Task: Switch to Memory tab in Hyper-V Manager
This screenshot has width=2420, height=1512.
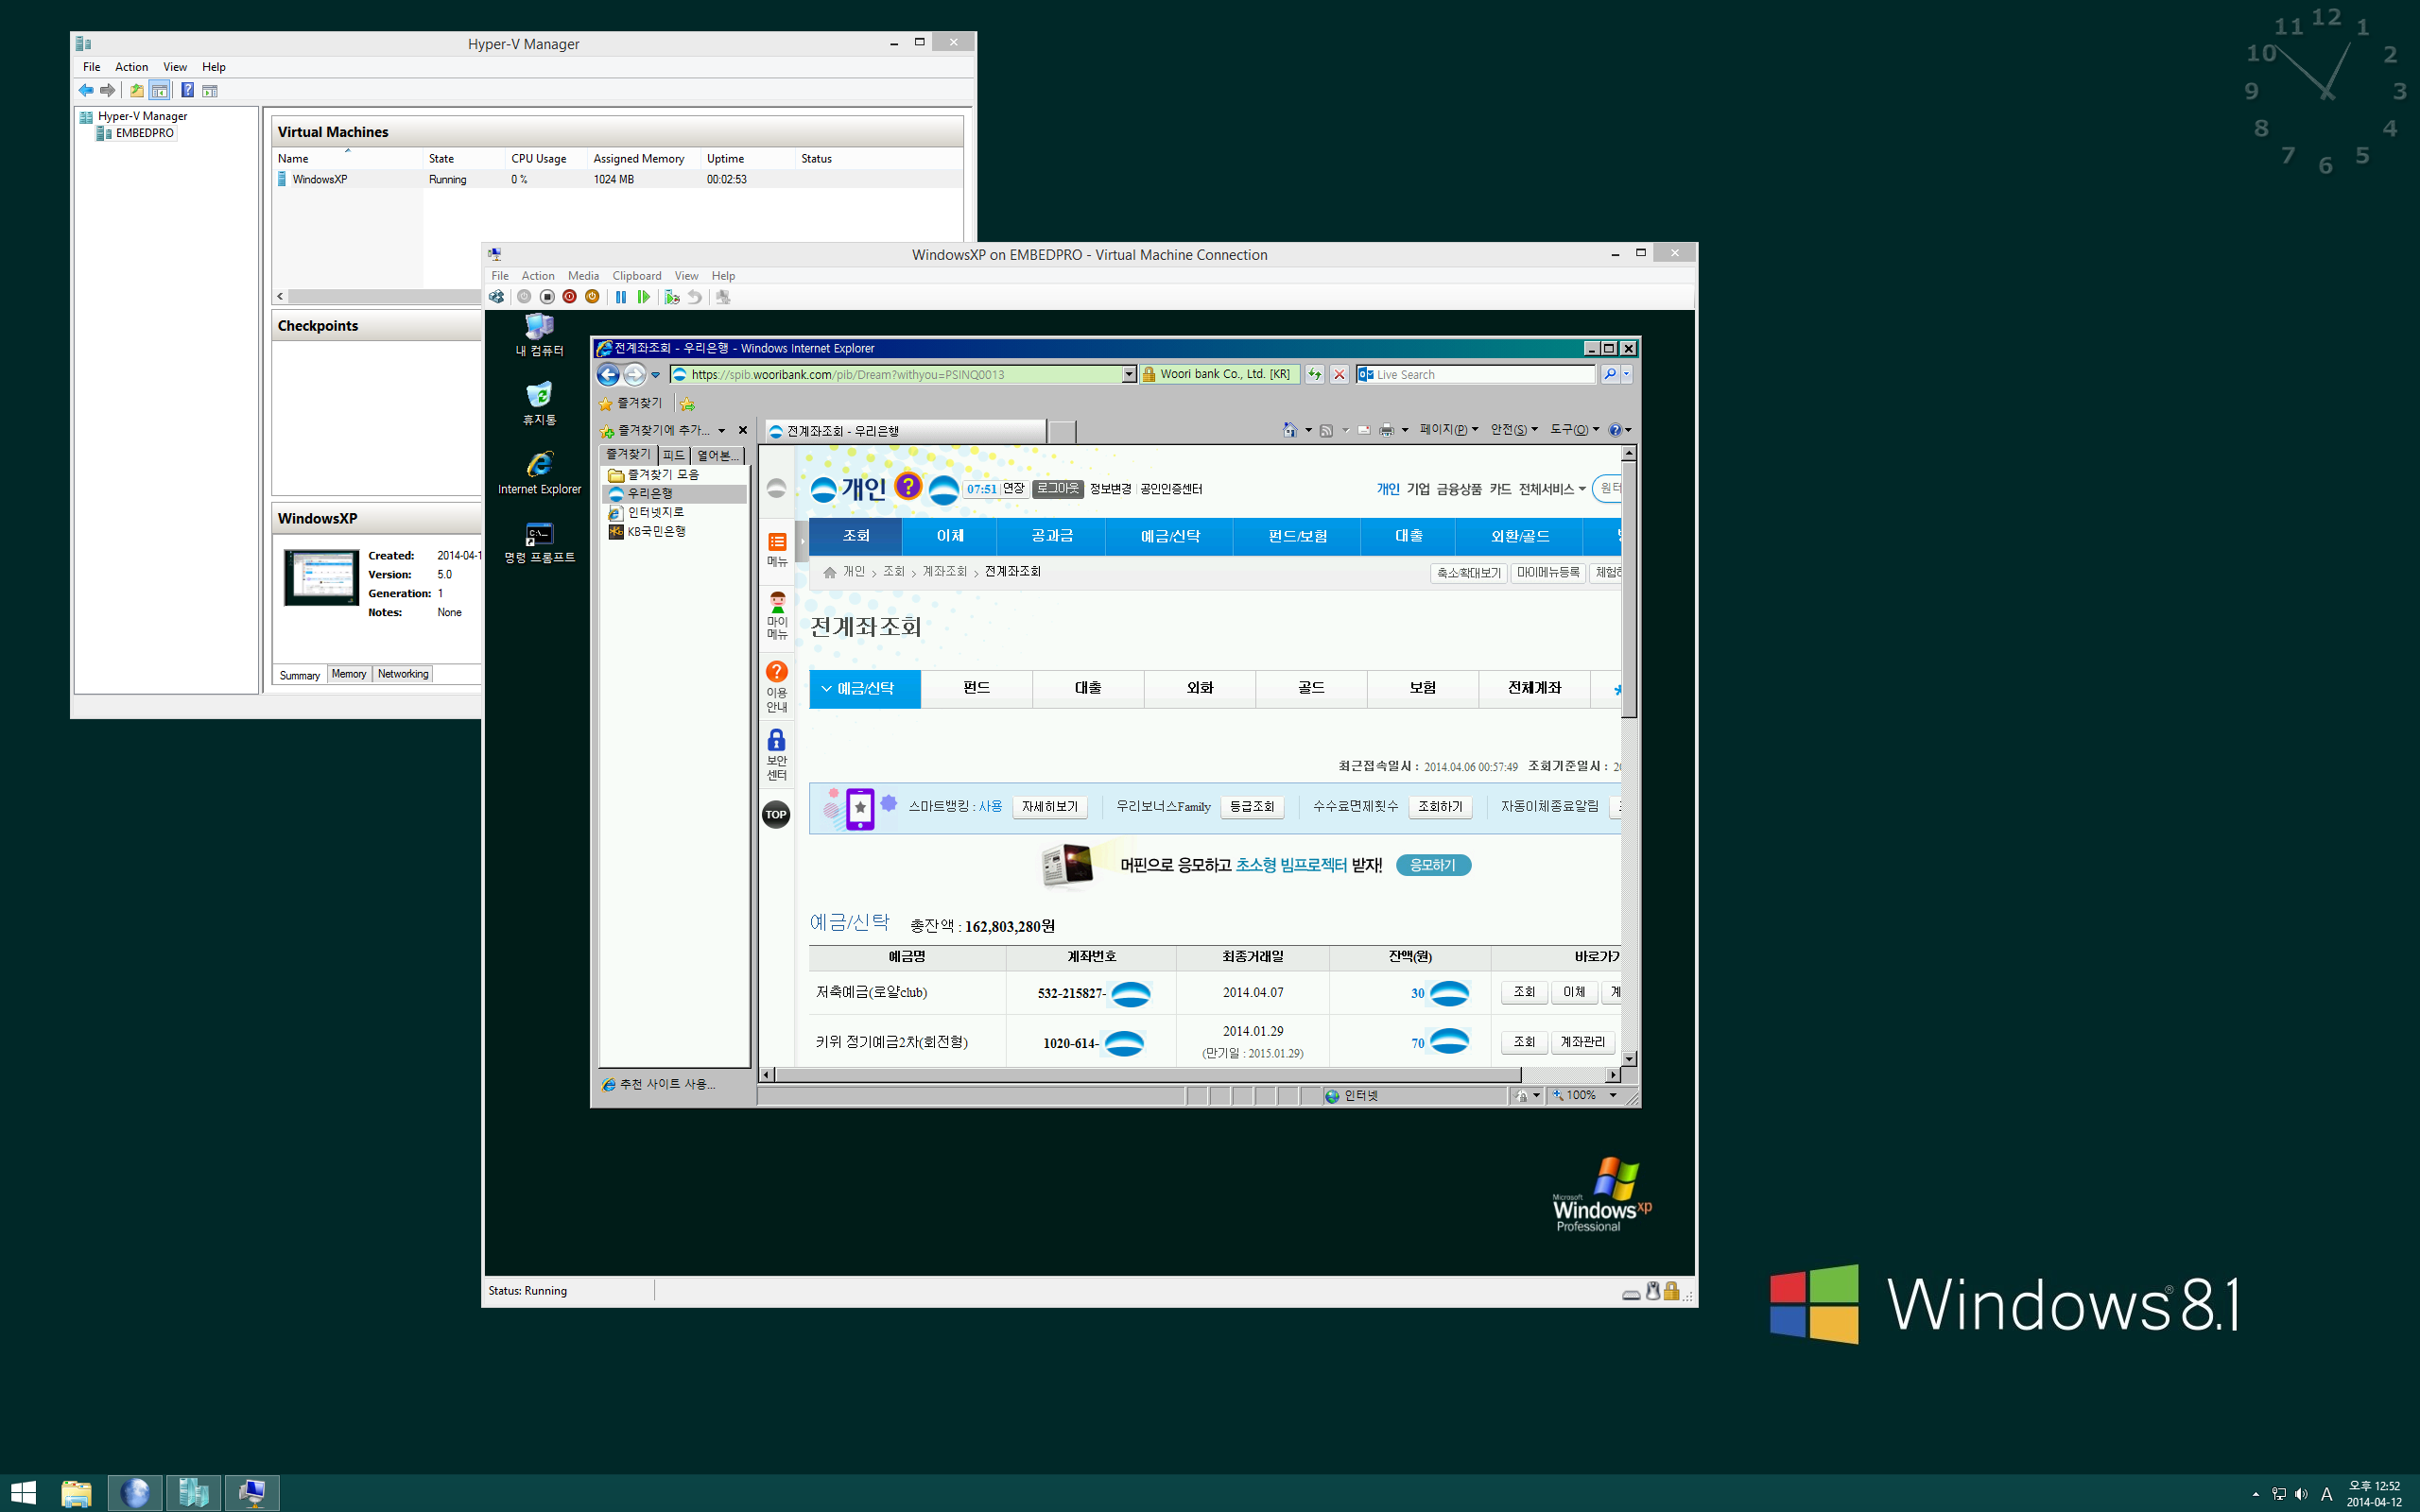Action: click(x=348, y=674)
